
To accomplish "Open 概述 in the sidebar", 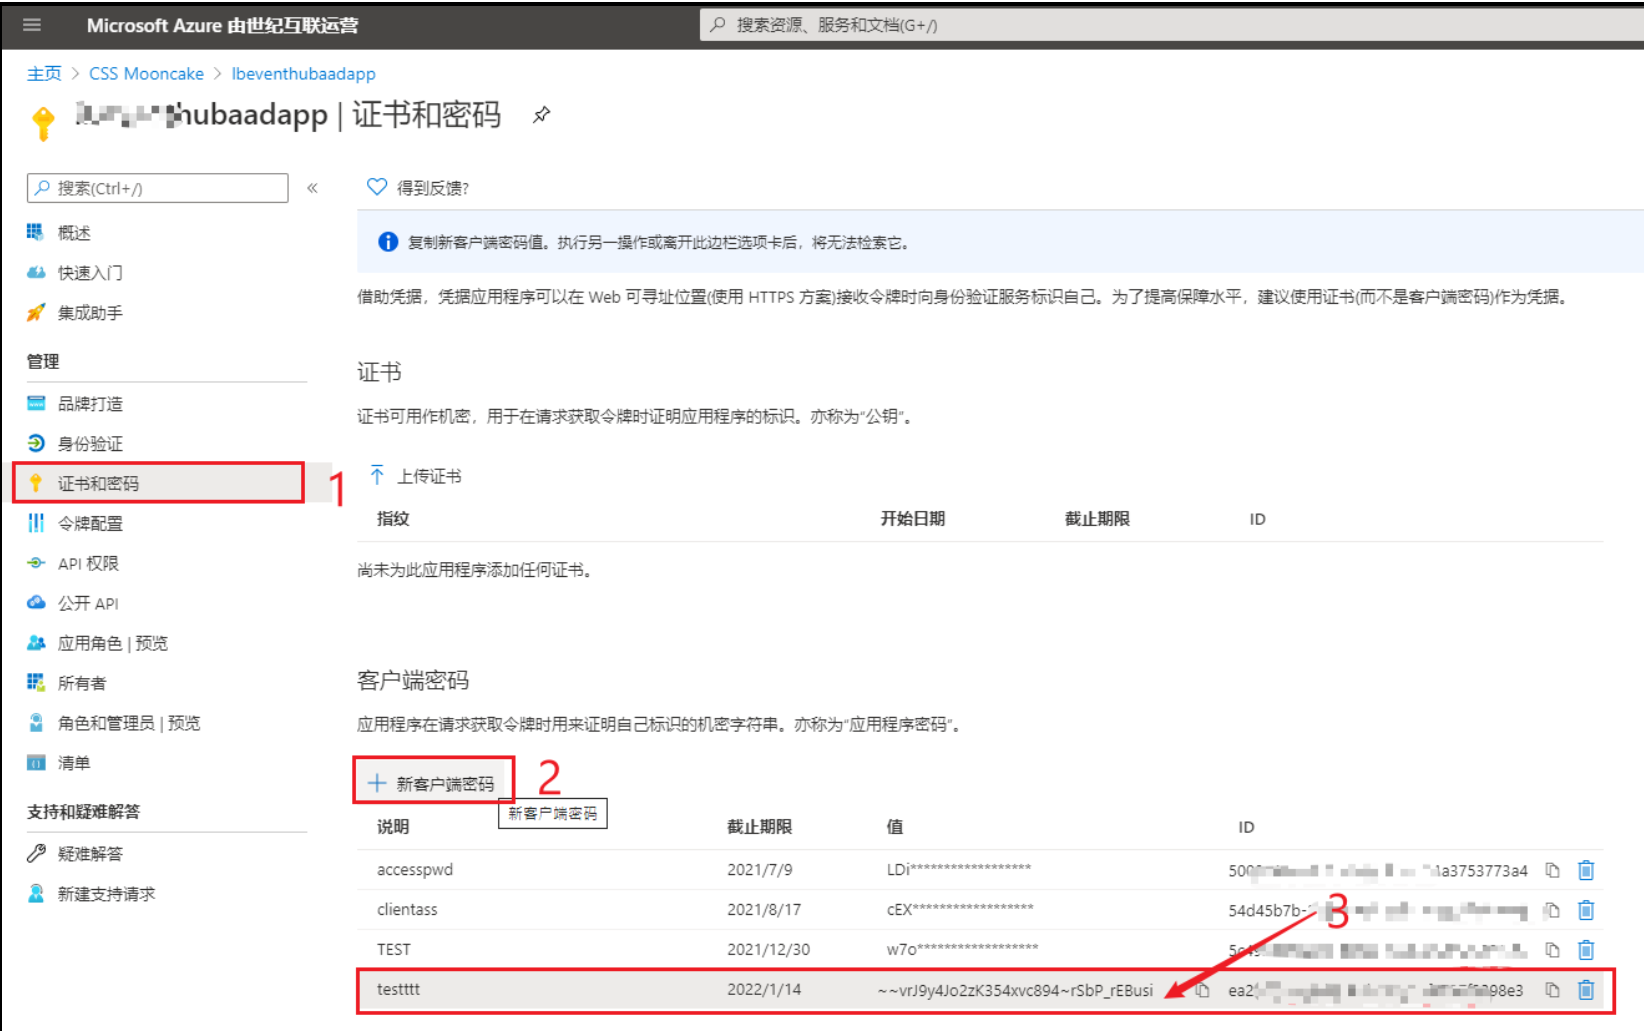I will 73,233.
